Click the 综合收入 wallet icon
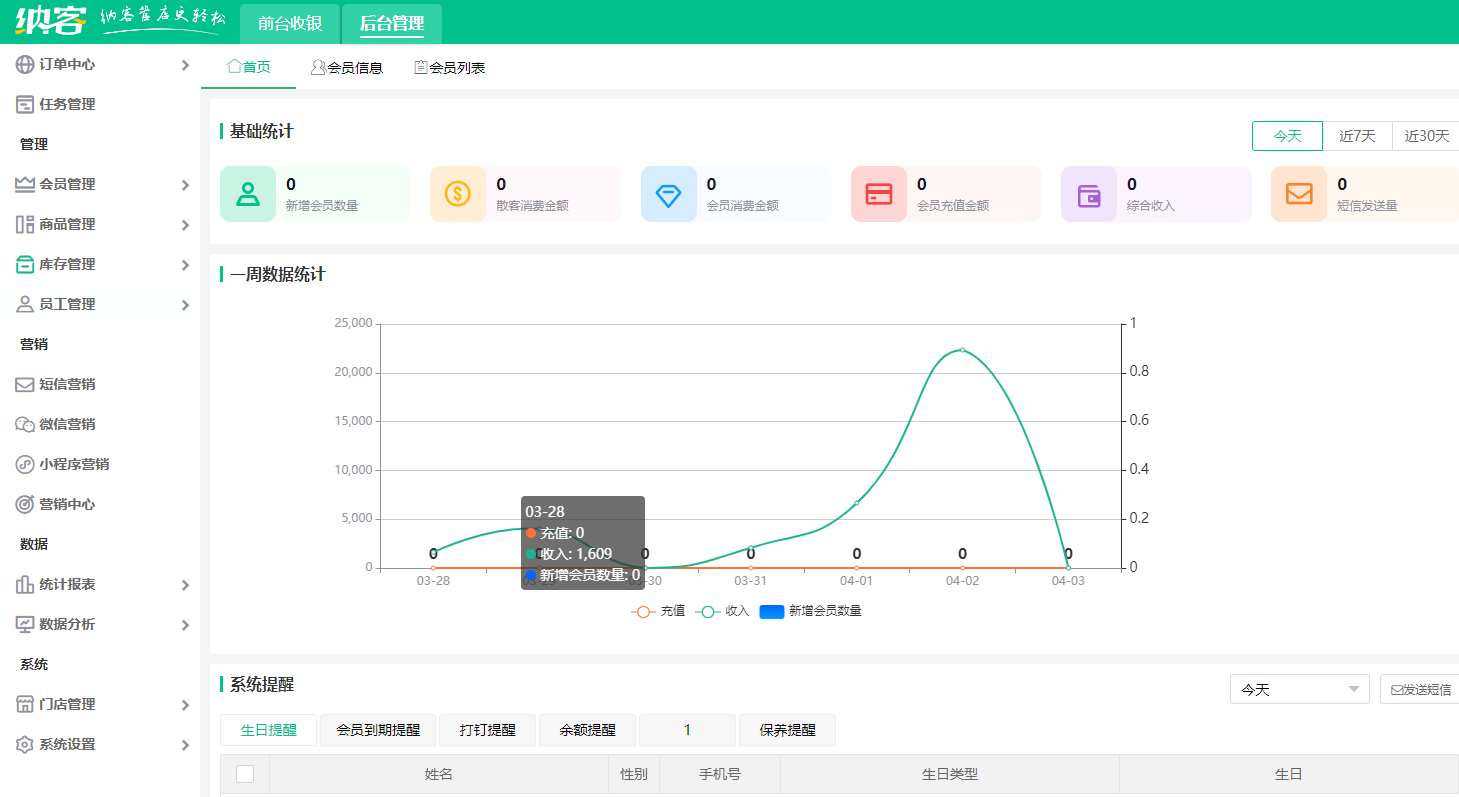The image size is (1459, 797). [x=1088, y=193]
